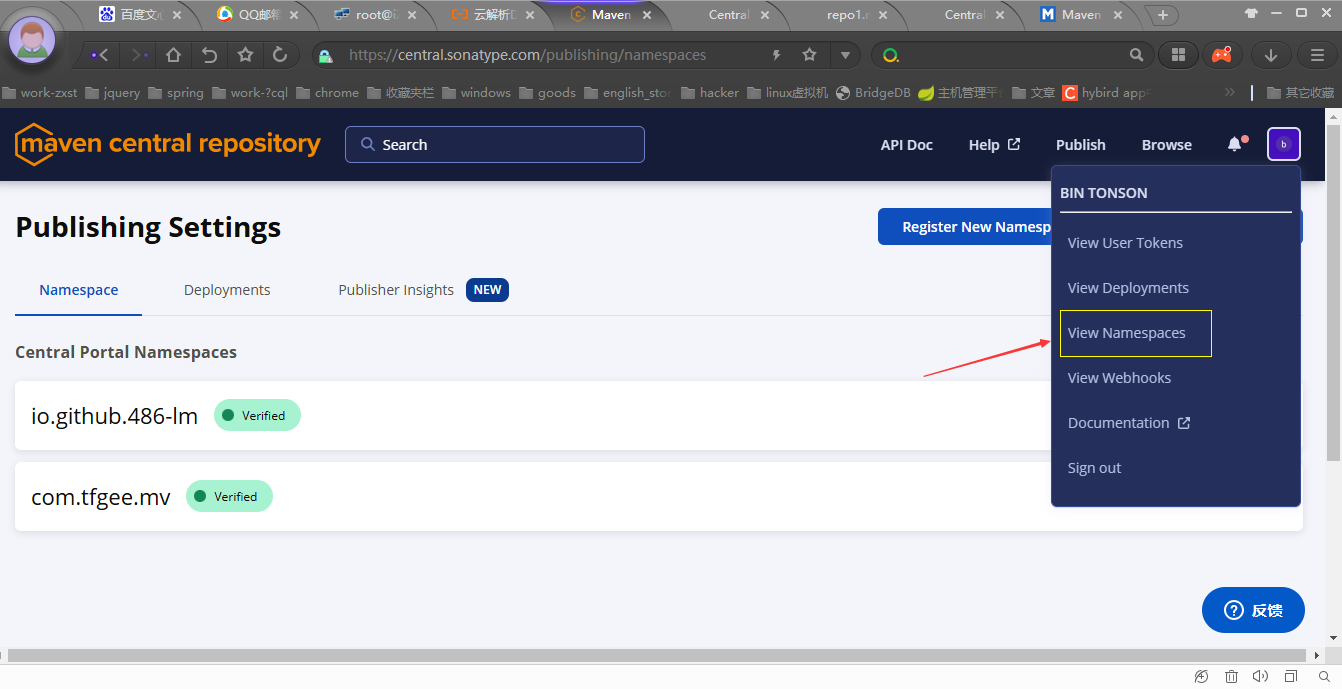Screen dimensions: 1342x689
Task: Open the browser hamburger menu
Action: click(1318, 55)
